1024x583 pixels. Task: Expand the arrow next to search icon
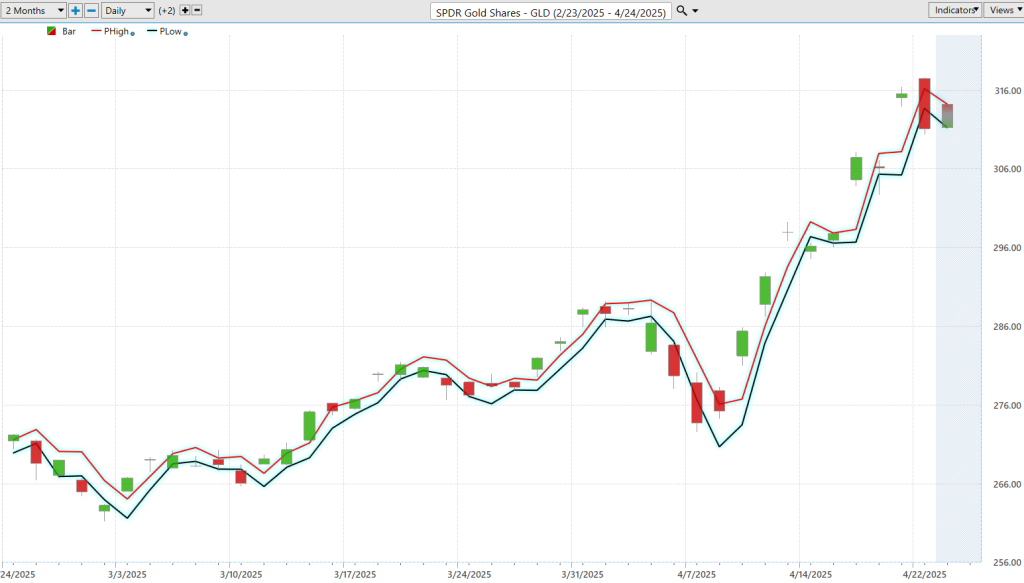pyautogui.click(x=695, y=11)
